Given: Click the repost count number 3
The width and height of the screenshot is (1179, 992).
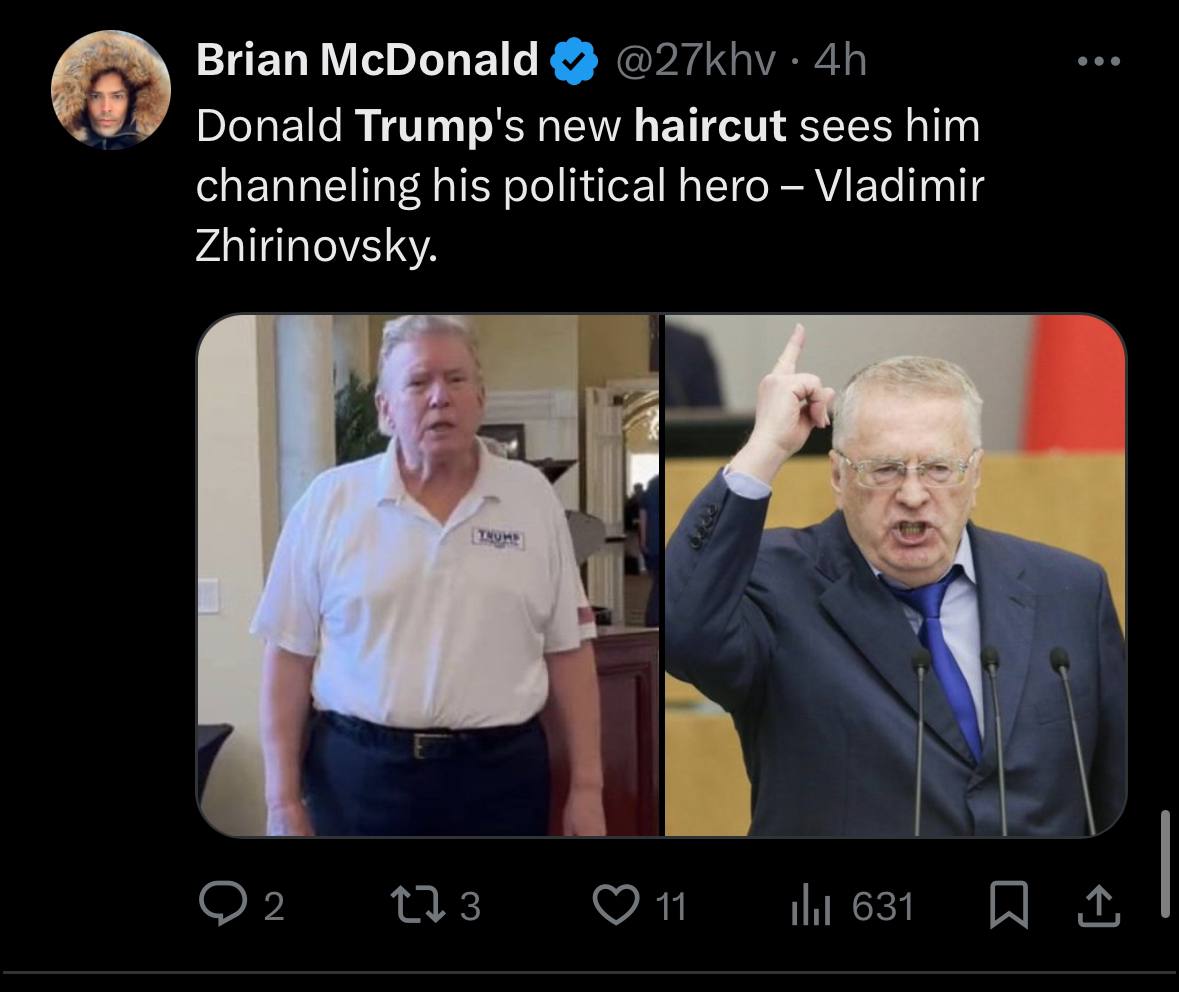Looking at the screenshot, I should [471, 907].
